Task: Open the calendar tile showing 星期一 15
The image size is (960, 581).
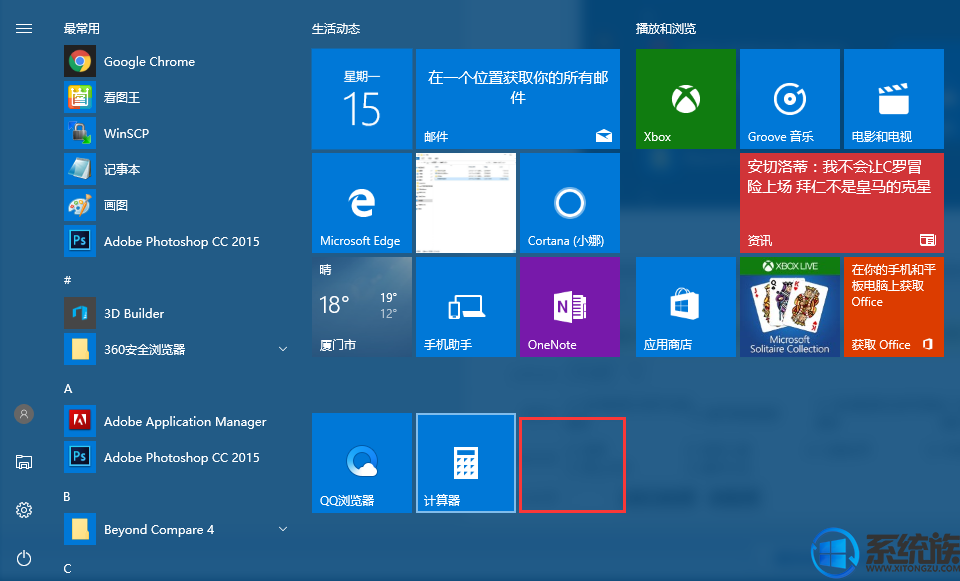Action: coord(362,99)
